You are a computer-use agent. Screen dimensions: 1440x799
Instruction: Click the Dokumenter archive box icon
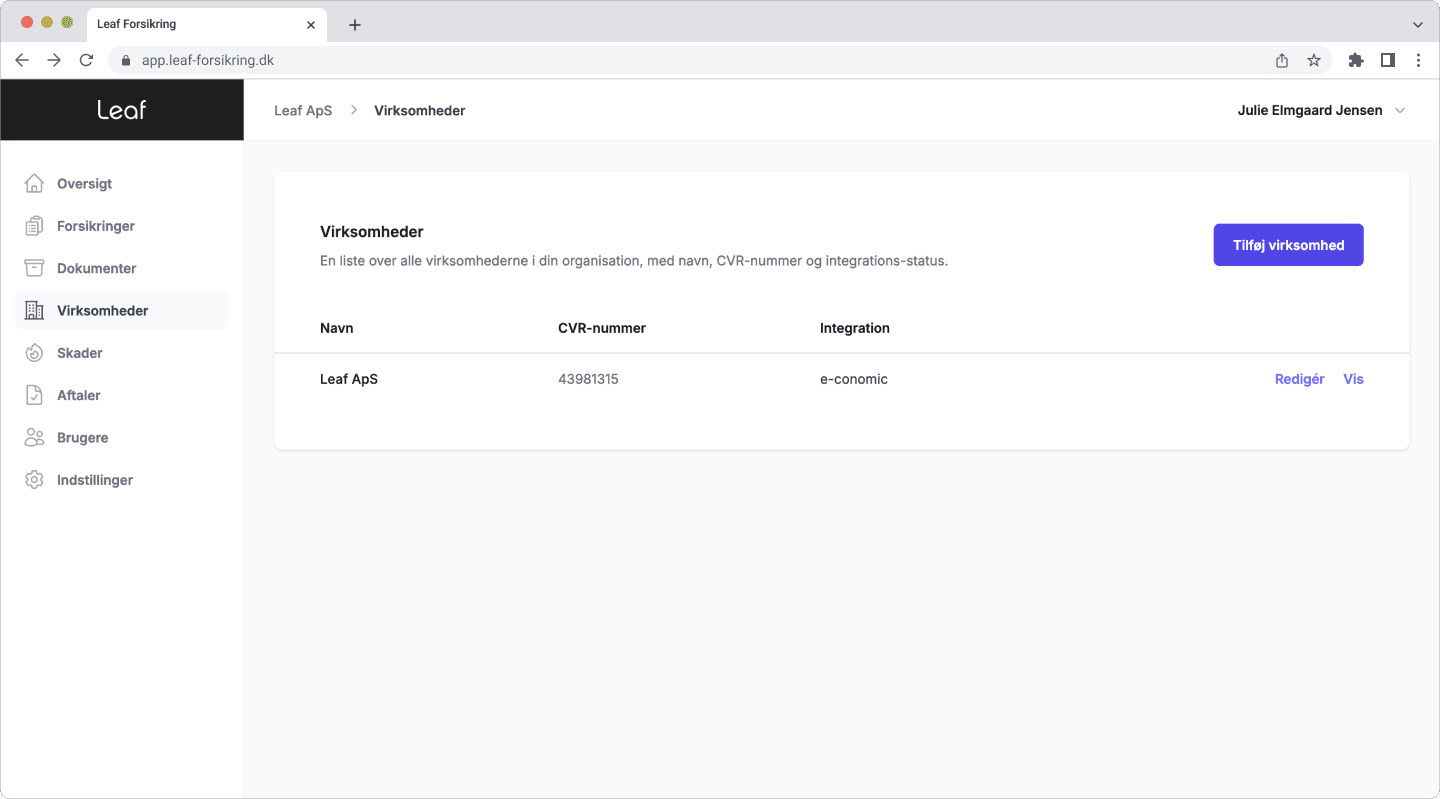pyautogui.click(x=34, y=268)
